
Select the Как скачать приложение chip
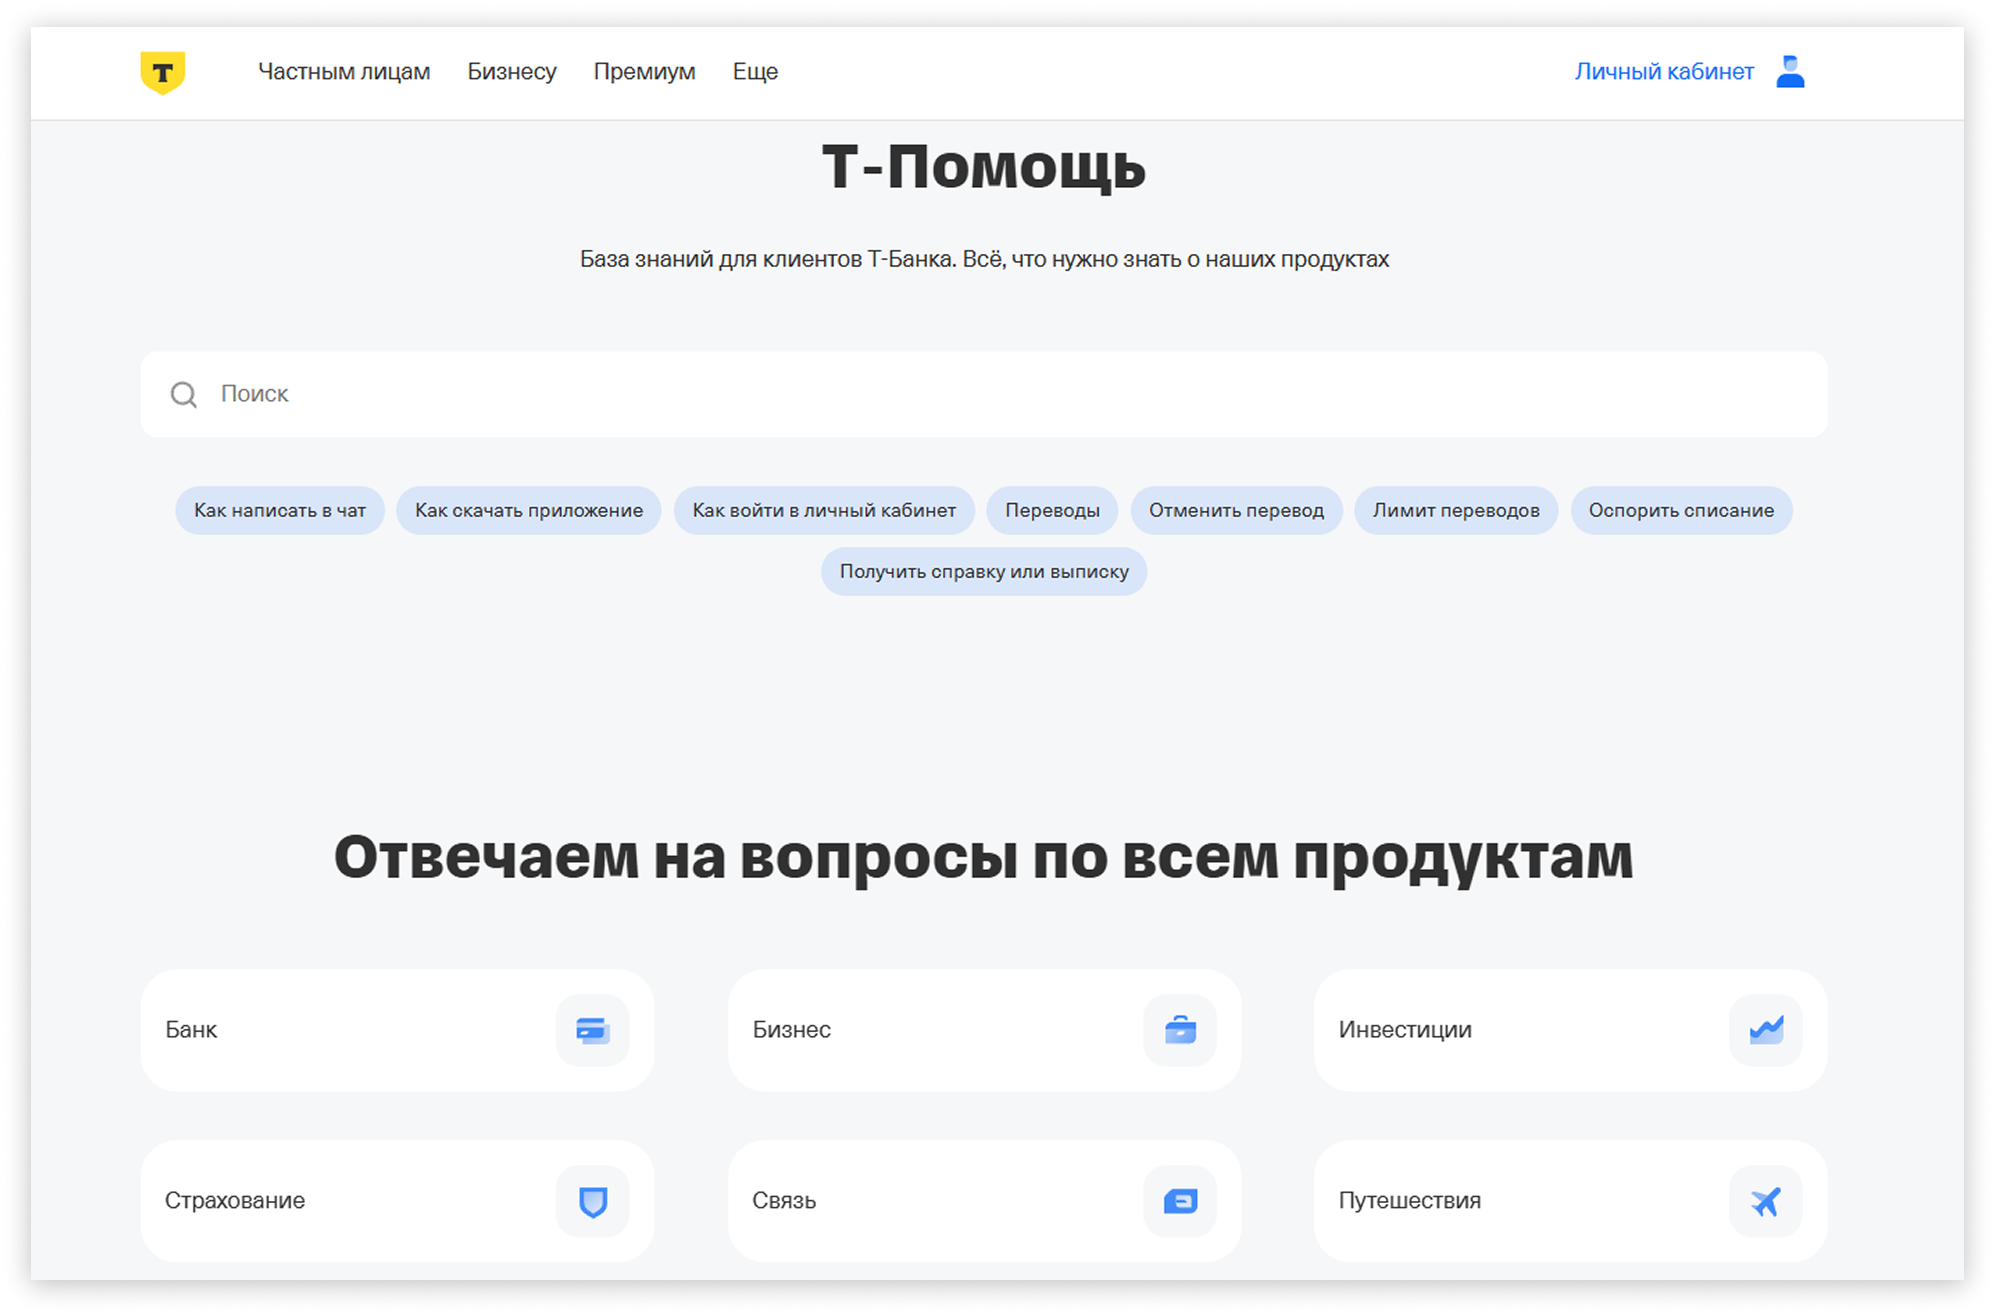click(x=529, y=511)
